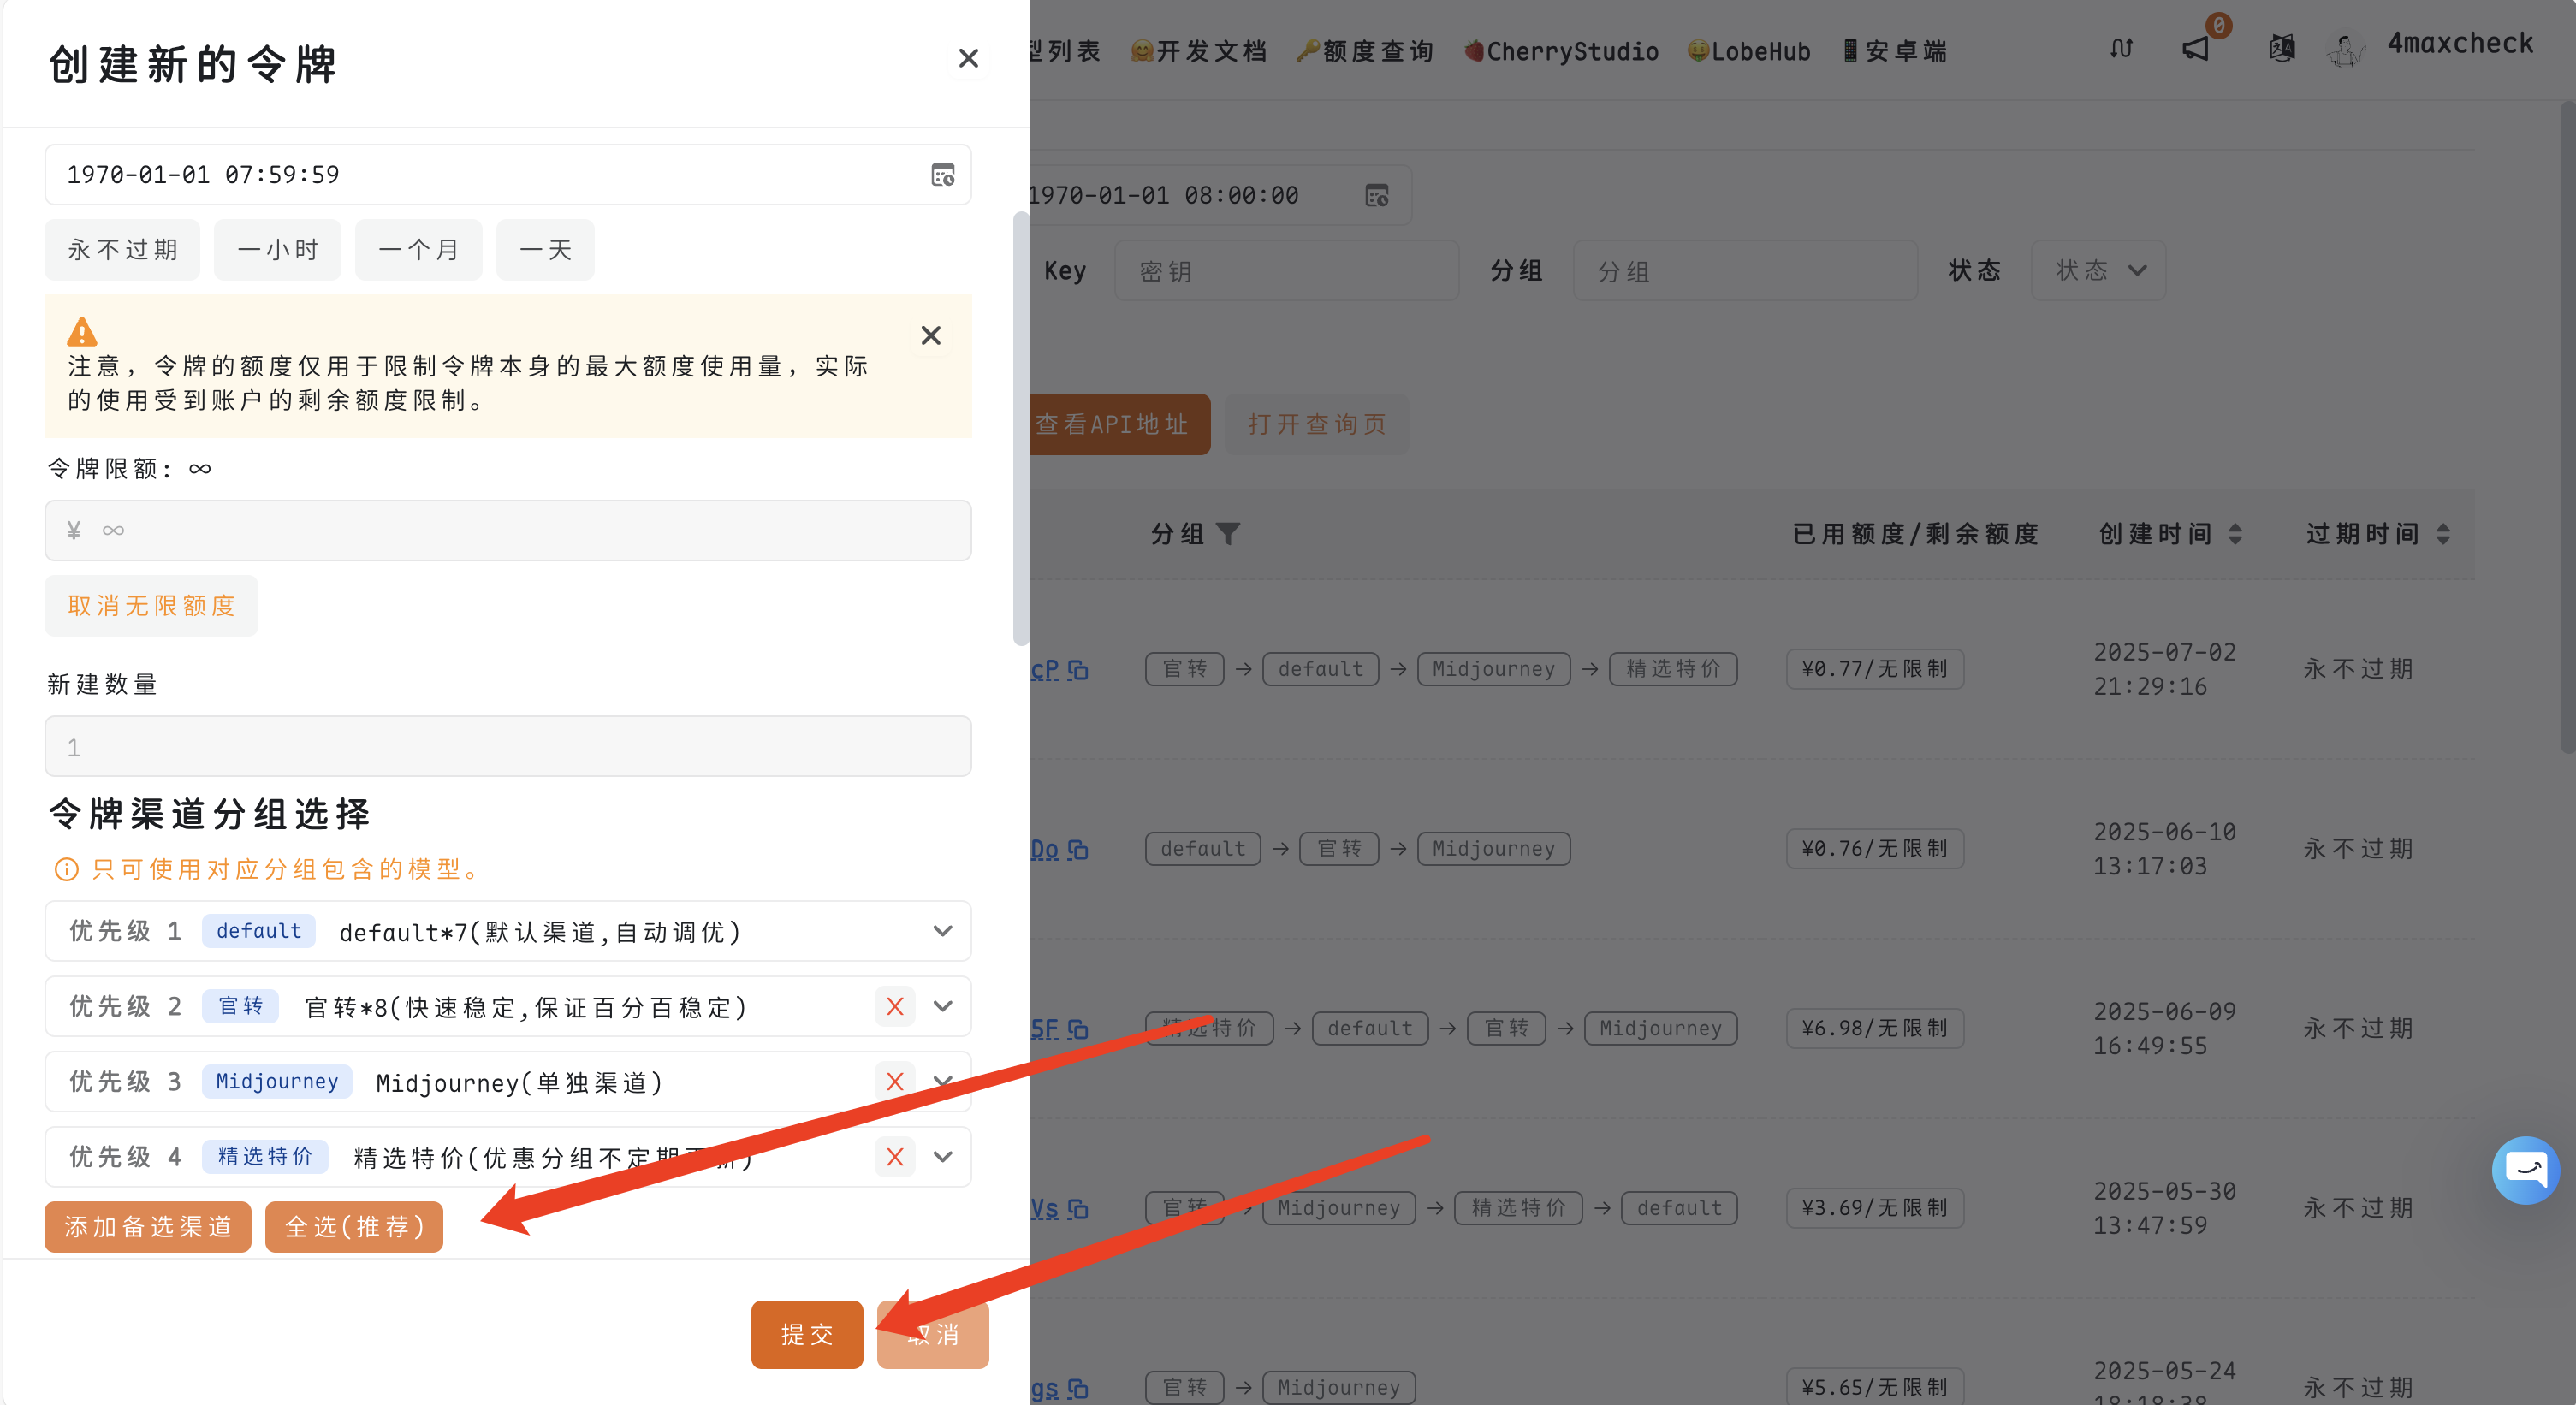Open the CherryStudio nav item
Image resolution: width=2576 pixels, height=1405 pixels.
point(1561,51)
